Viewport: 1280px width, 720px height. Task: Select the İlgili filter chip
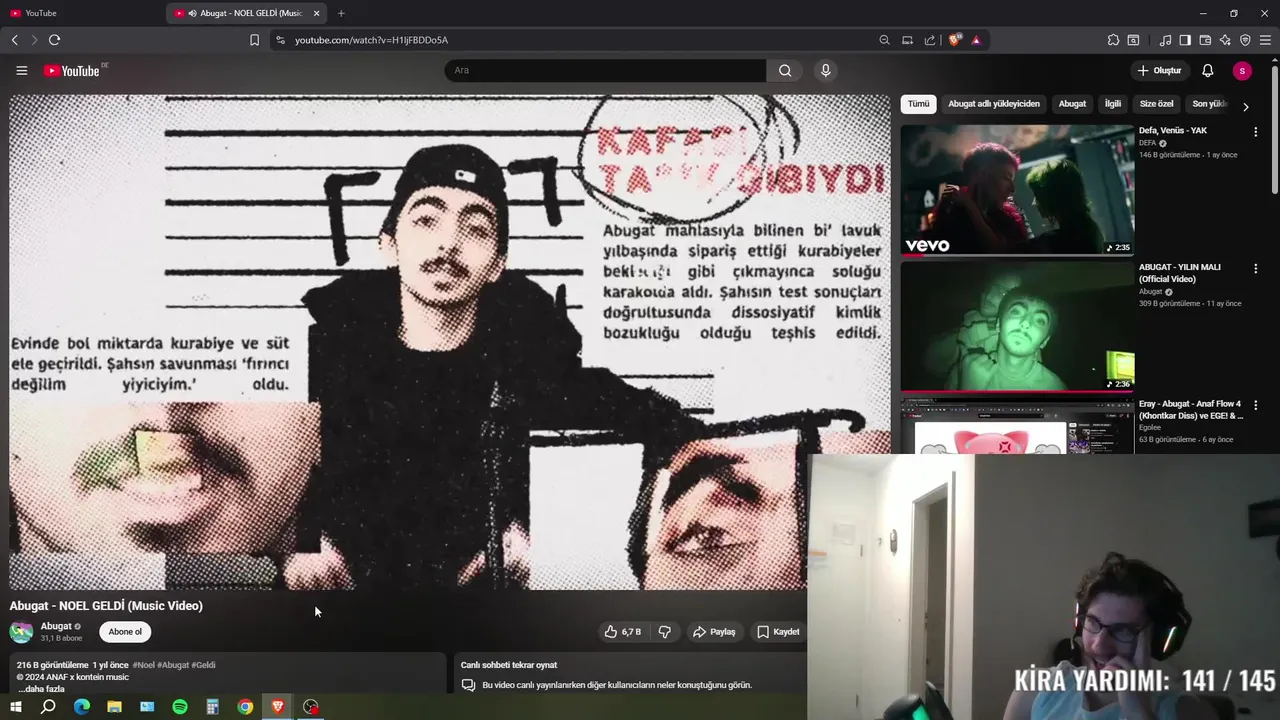pos(1113,104)
